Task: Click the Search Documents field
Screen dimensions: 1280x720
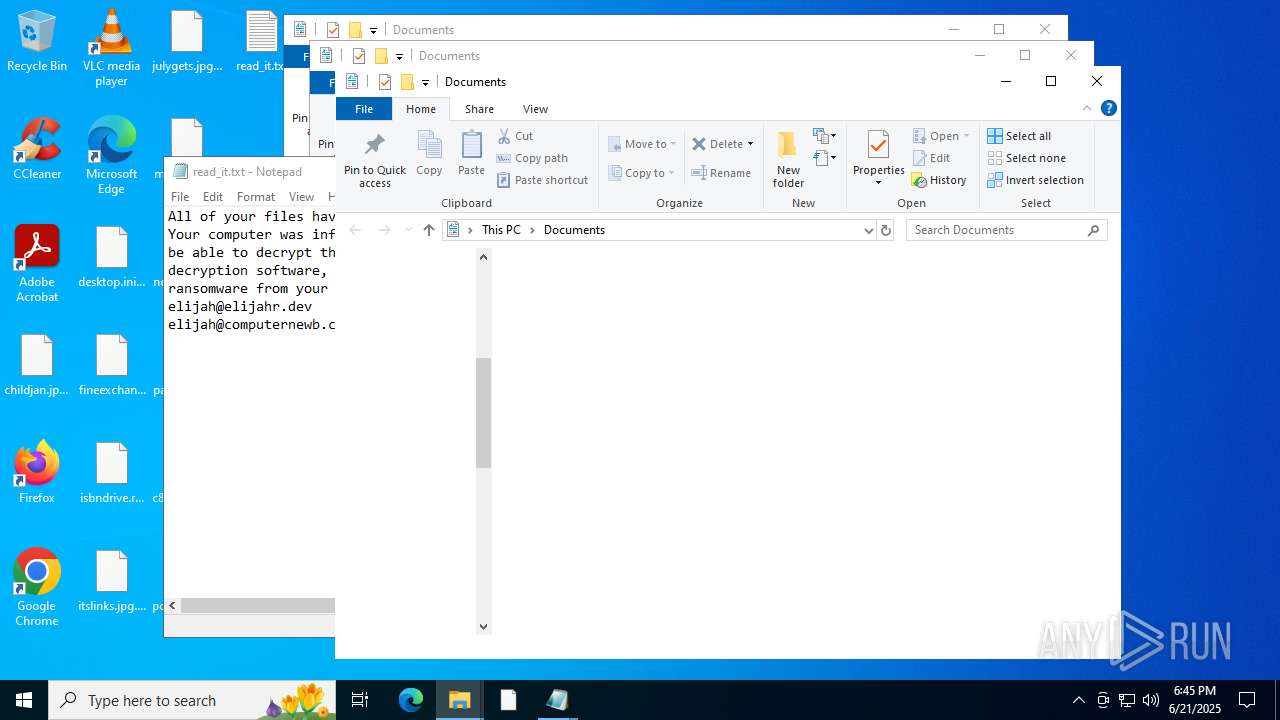Action: (x=1006, y=230)
